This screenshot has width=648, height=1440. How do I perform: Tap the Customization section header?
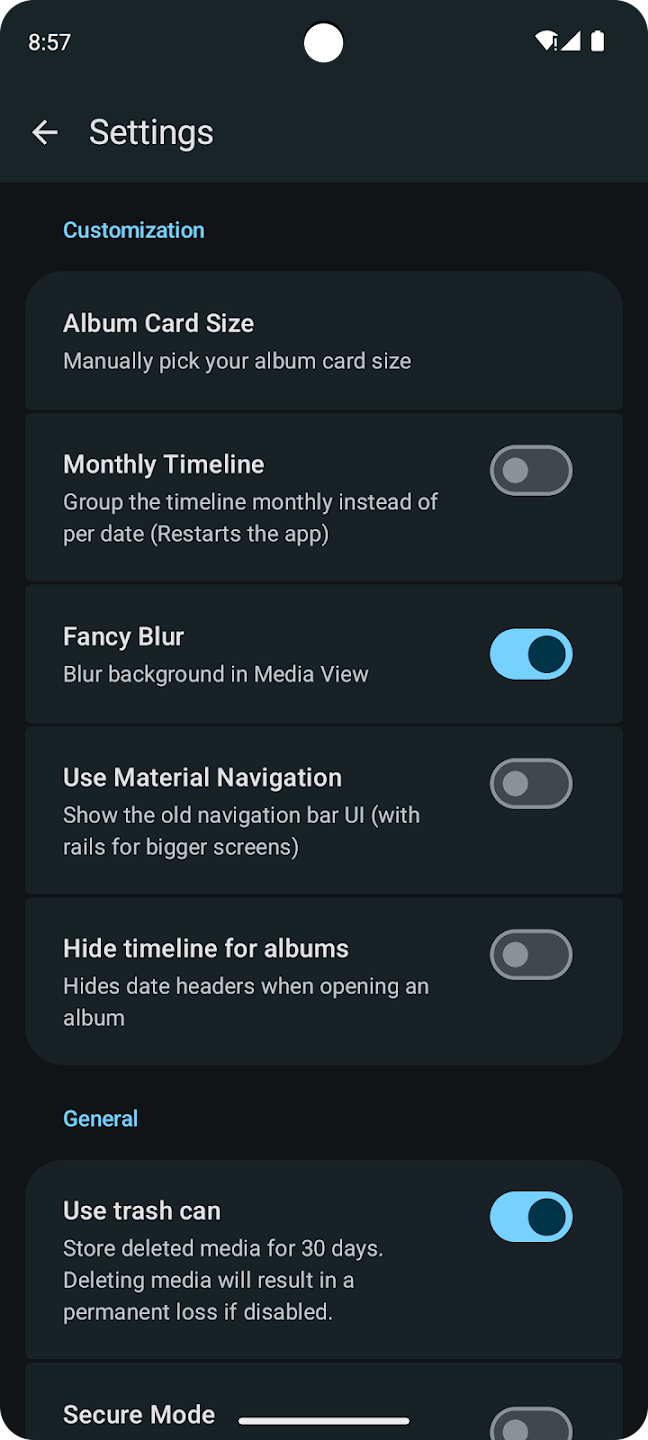point(134,230)
